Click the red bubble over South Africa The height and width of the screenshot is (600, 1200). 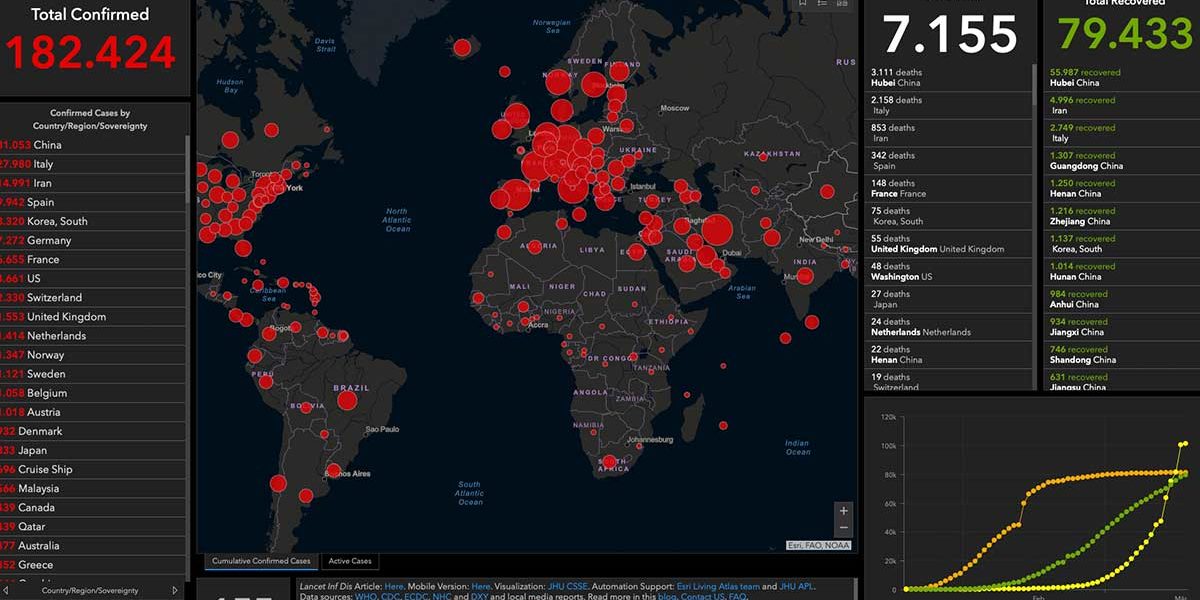[609, 462]
